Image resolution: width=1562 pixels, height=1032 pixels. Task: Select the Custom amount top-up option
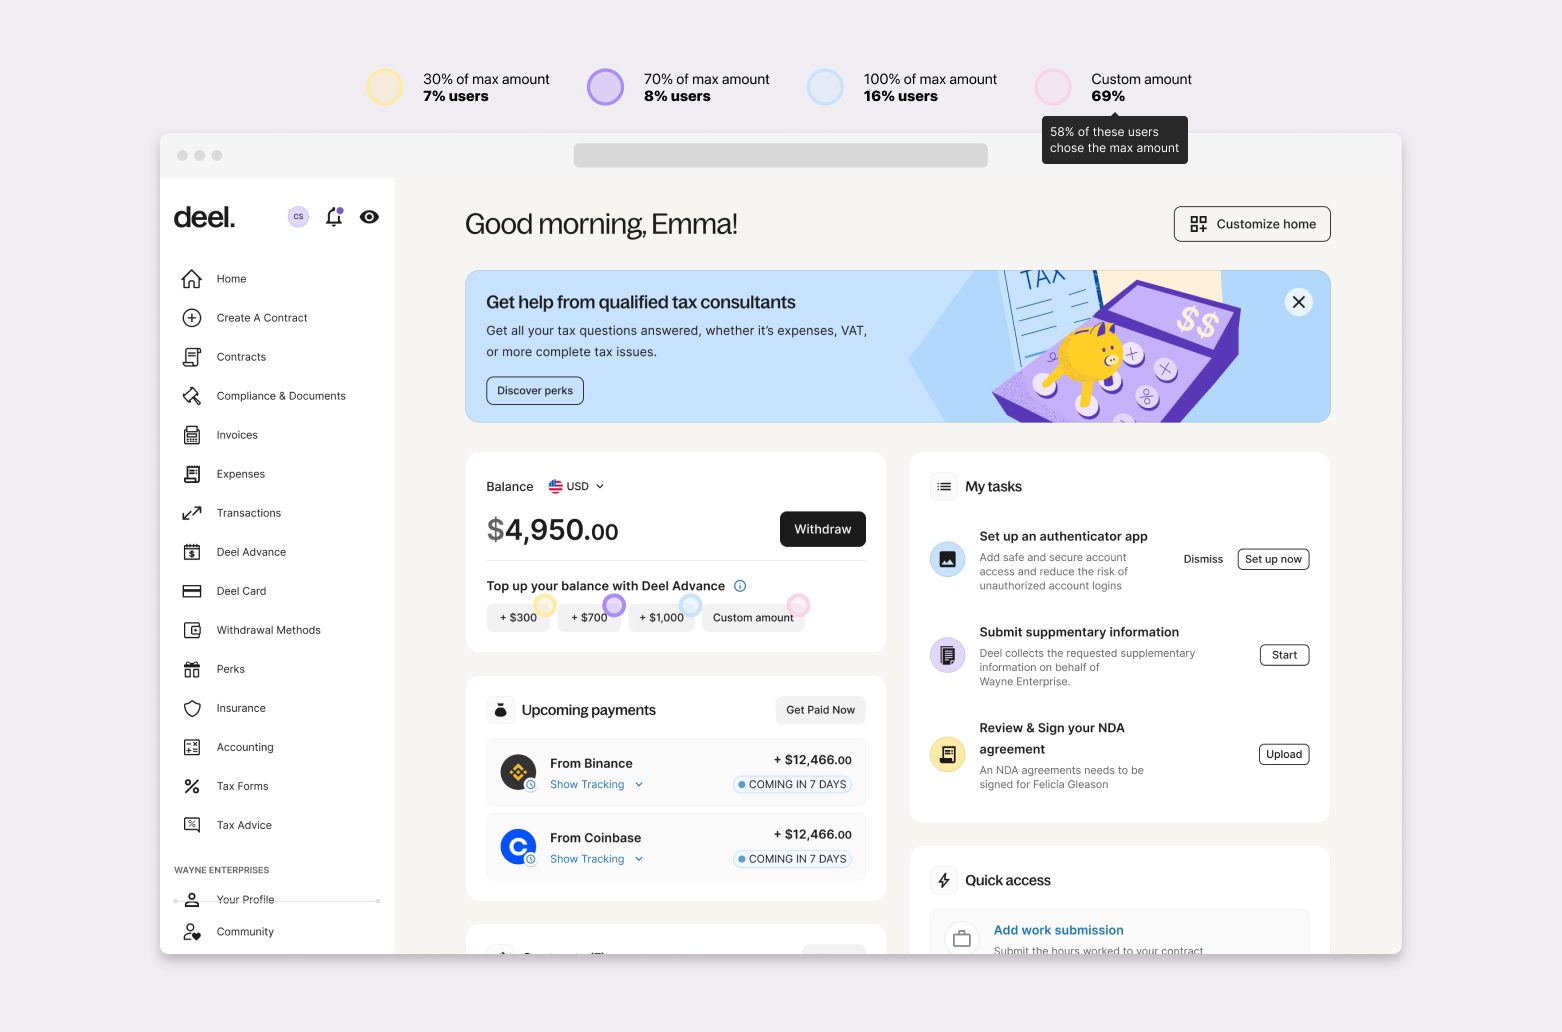pyautogui.click(x=752, y=618)
